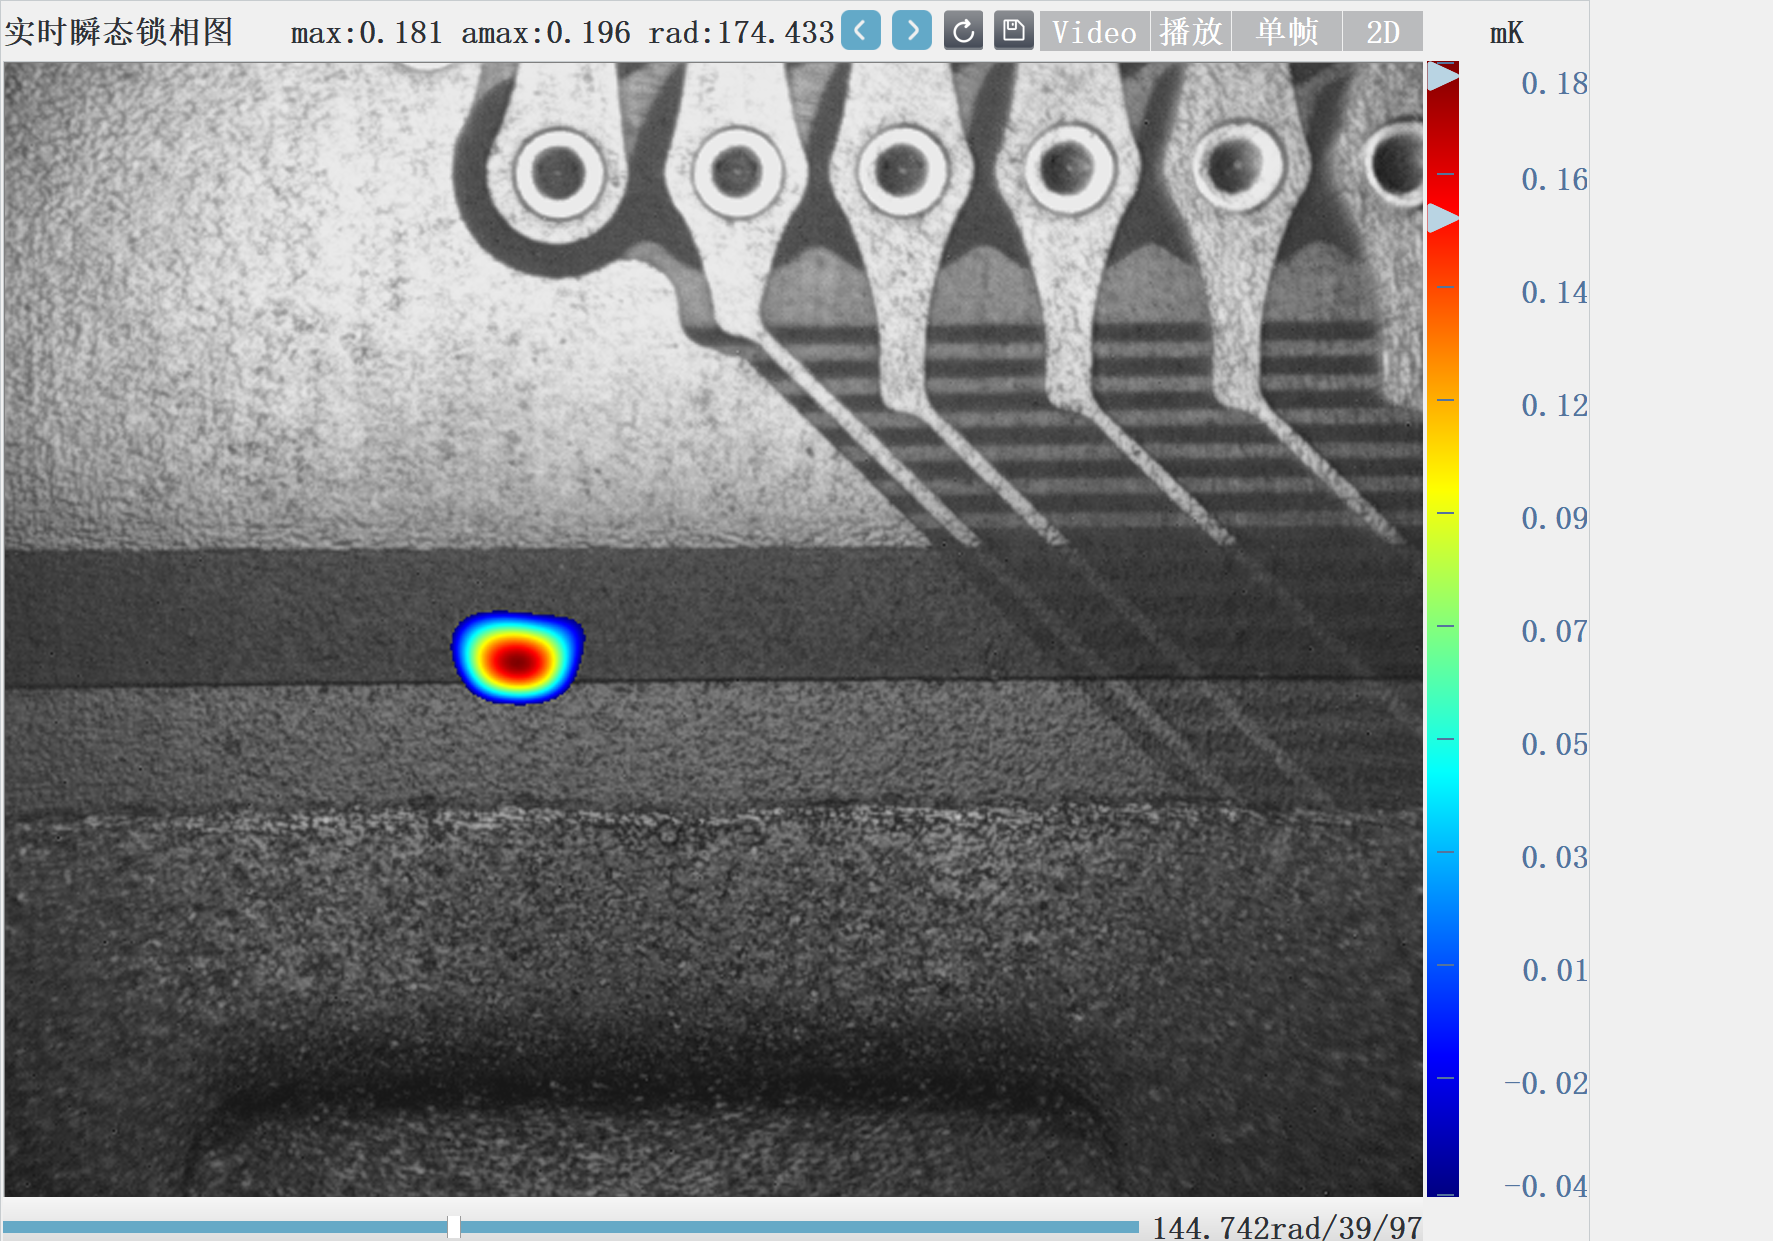
Task: Start playback with the 播放 button
Action: tap(1191, 32)
